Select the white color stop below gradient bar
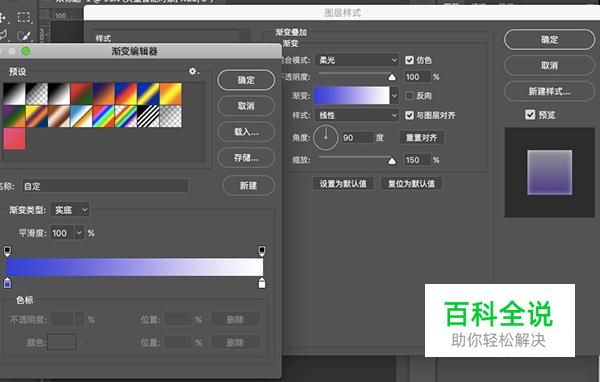 point(262,283)
